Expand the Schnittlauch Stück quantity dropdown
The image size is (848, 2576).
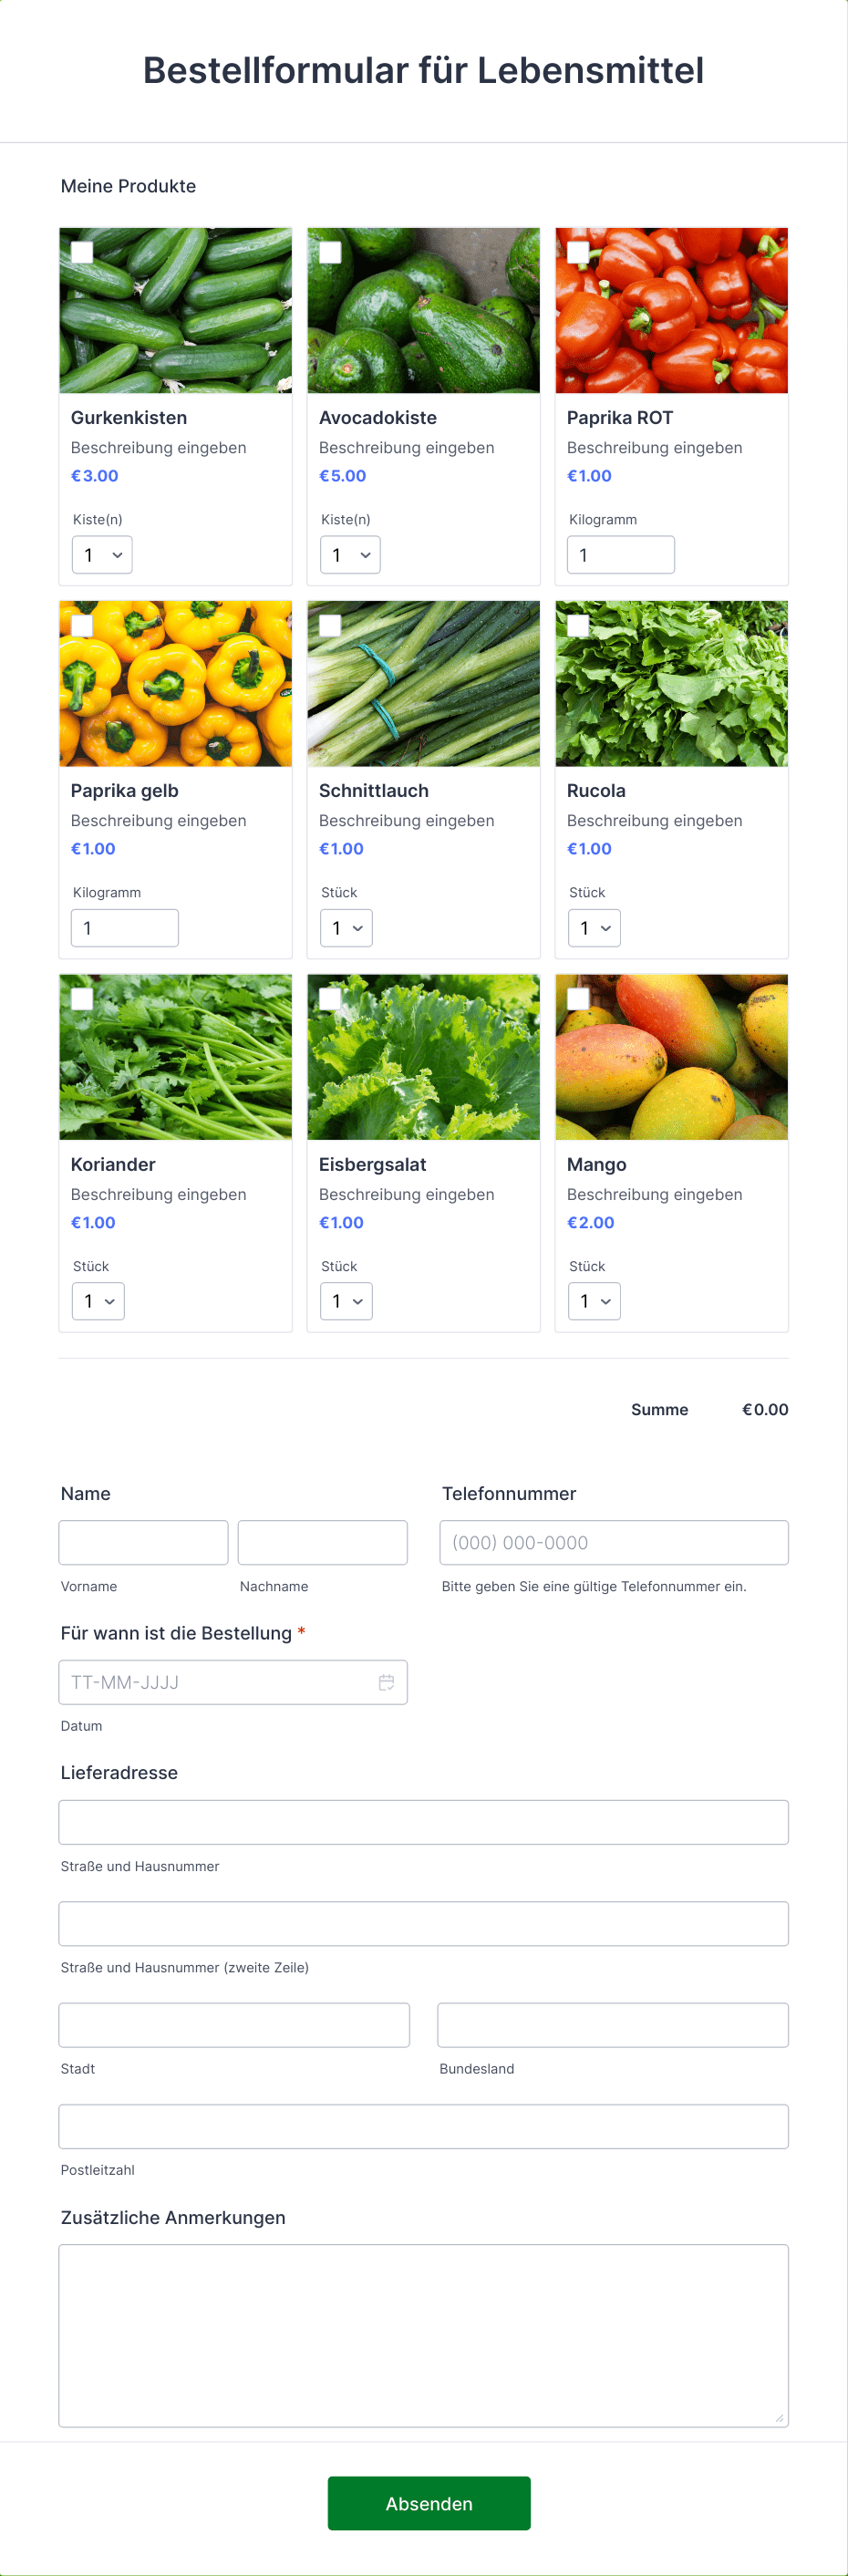(x=346, y=928)
